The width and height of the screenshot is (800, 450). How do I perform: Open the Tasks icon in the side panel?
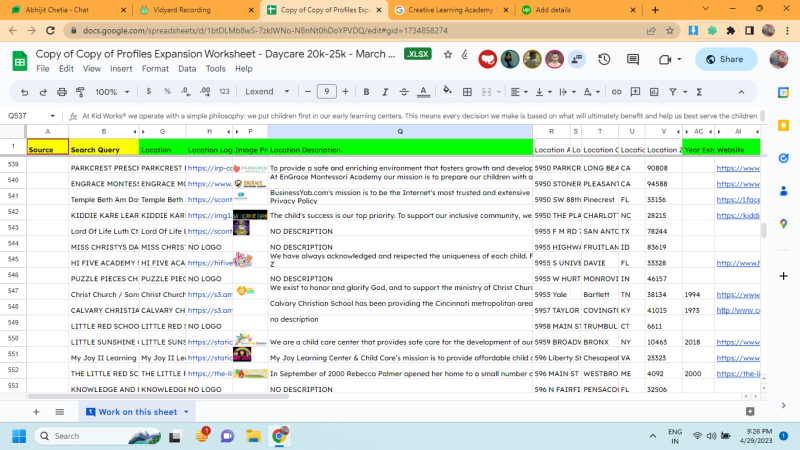(784, 158)
